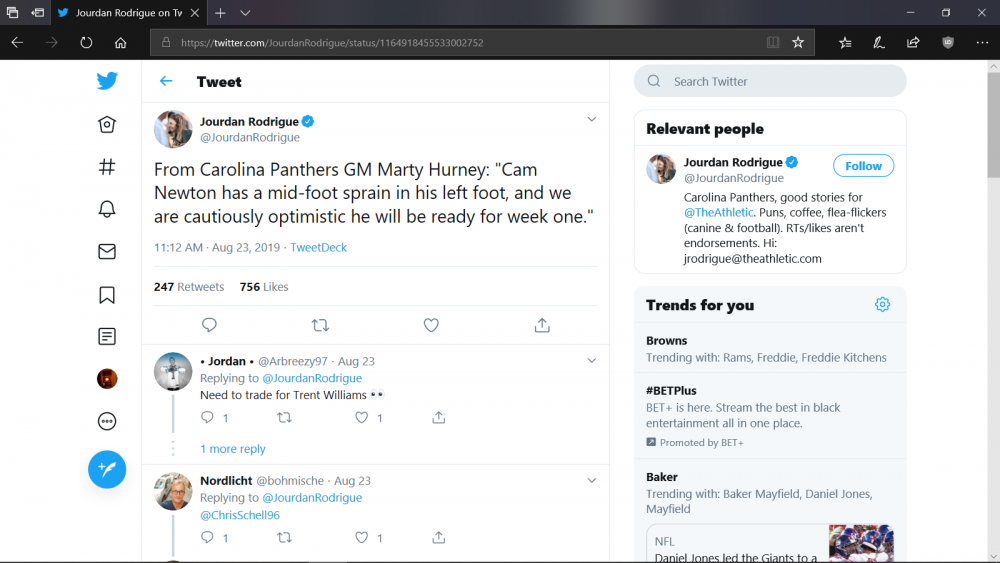Open the profile avatar in the sidebar
The width and height of the screenshot is (1000, 563).
107,379
